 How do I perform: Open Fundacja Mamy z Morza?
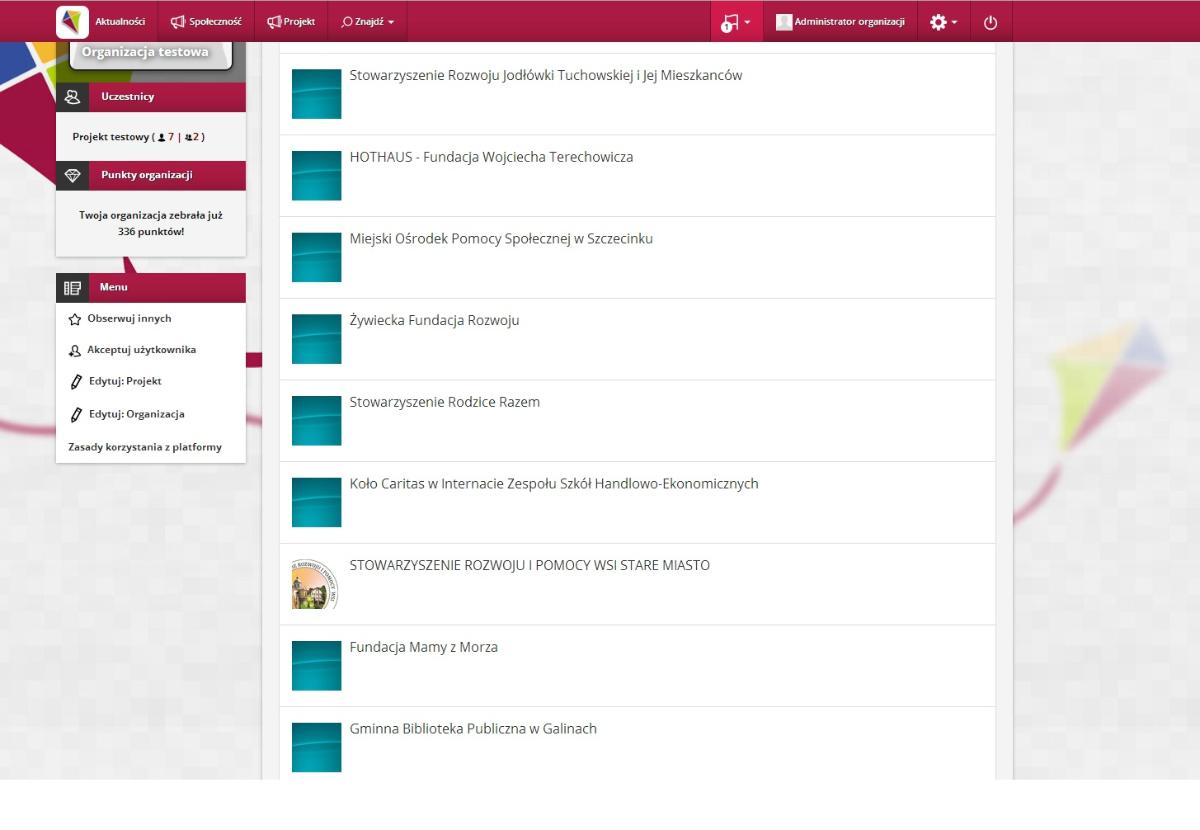424,647
